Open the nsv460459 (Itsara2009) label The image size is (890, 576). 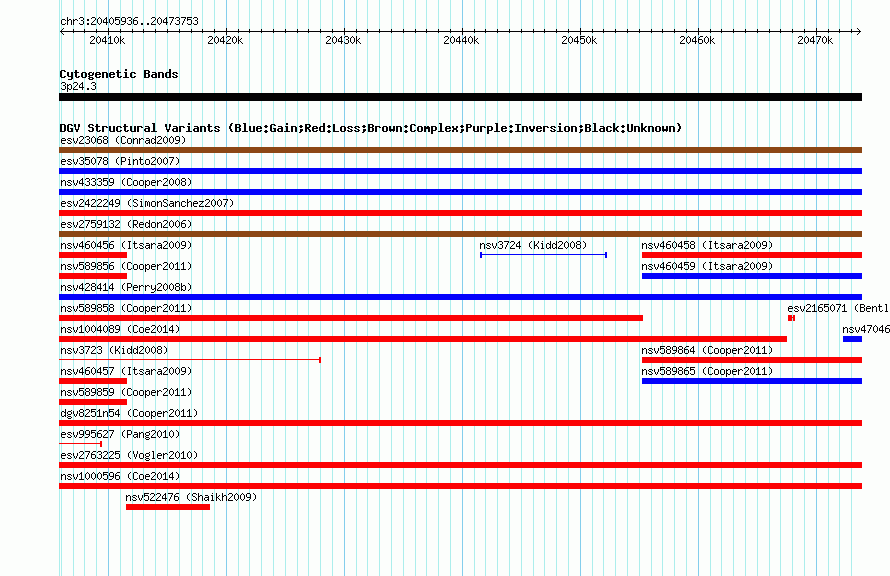tap(707, 266)
